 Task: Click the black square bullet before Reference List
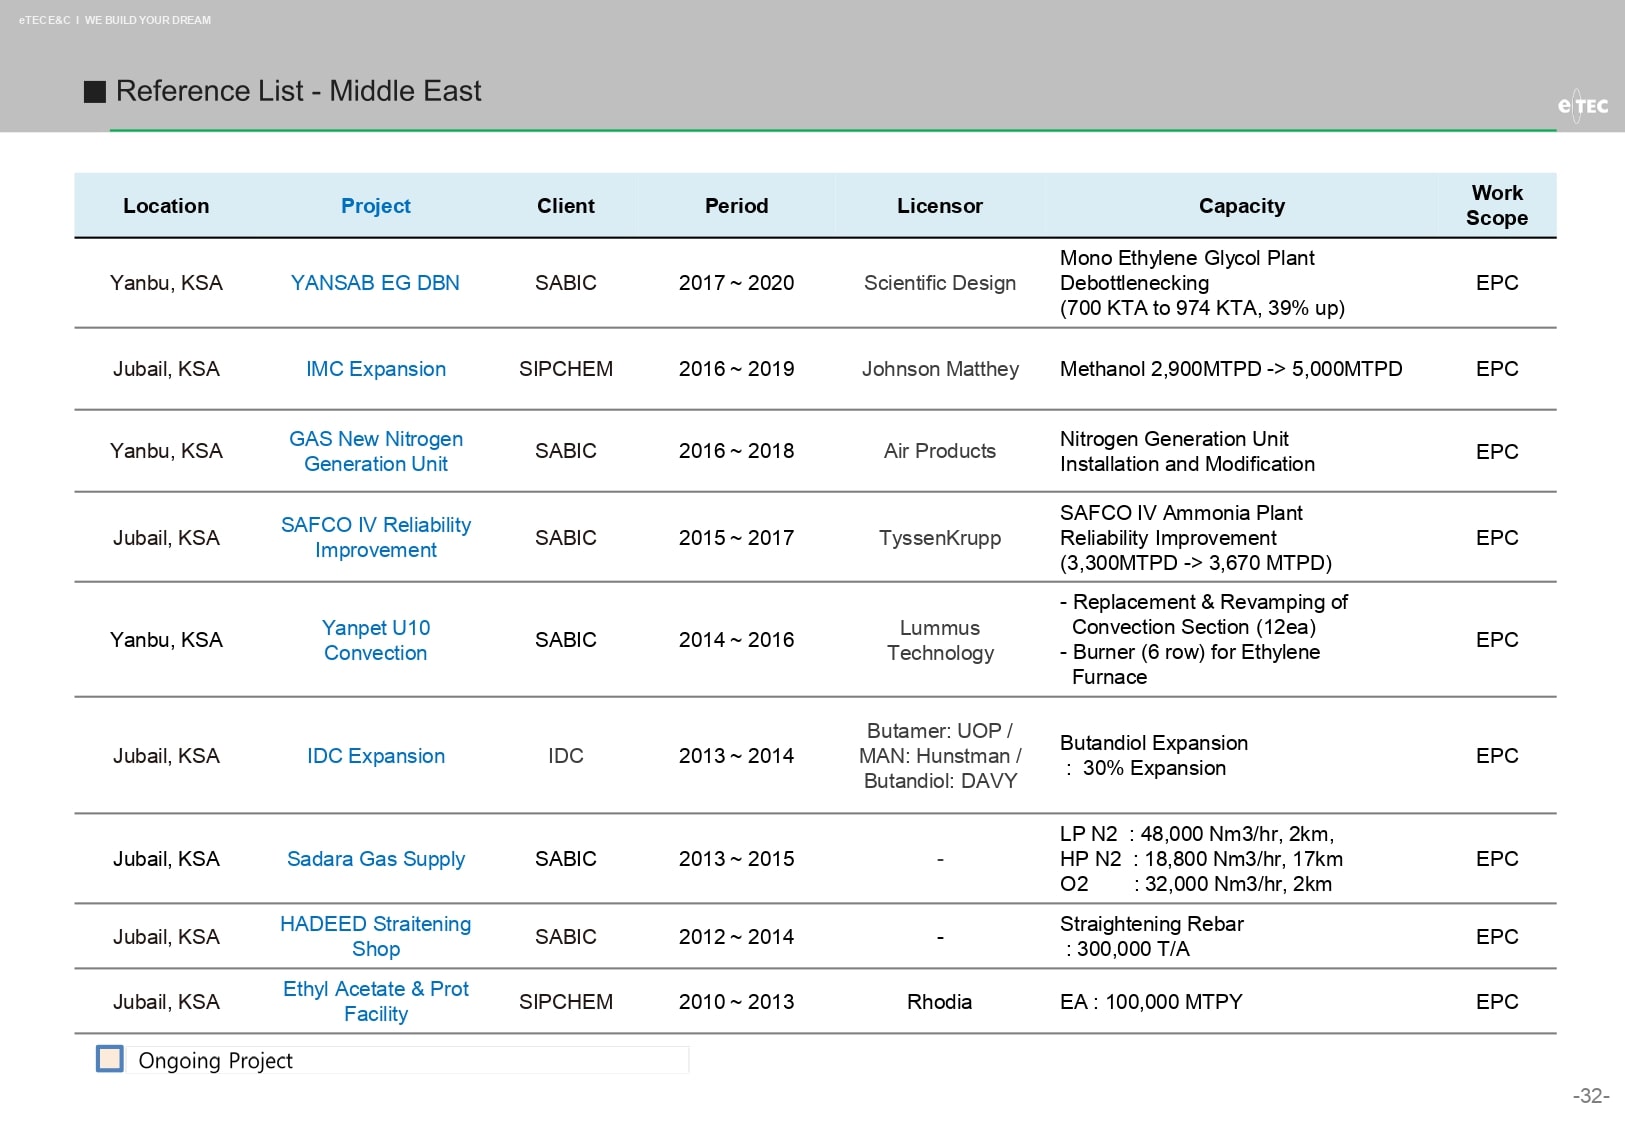(x=95, y=92)
